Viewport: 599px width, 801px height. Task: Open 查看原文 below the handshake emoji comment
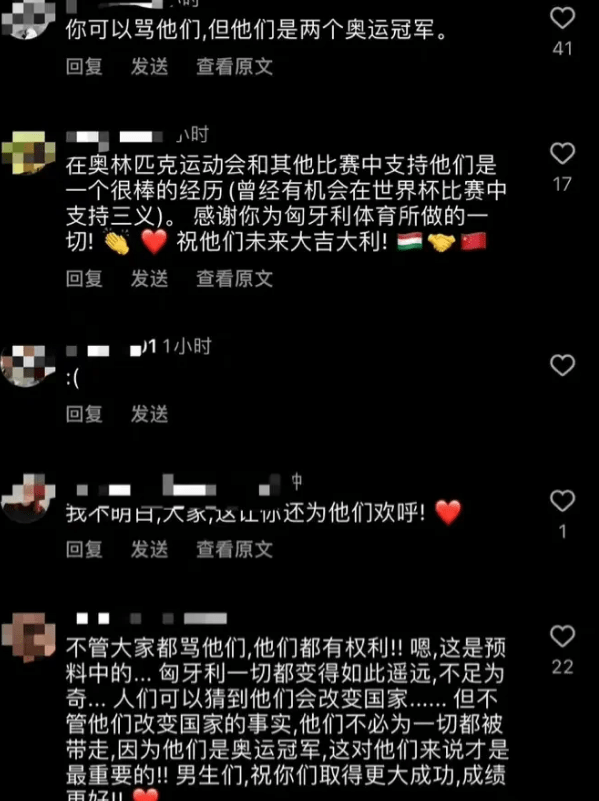234,278
